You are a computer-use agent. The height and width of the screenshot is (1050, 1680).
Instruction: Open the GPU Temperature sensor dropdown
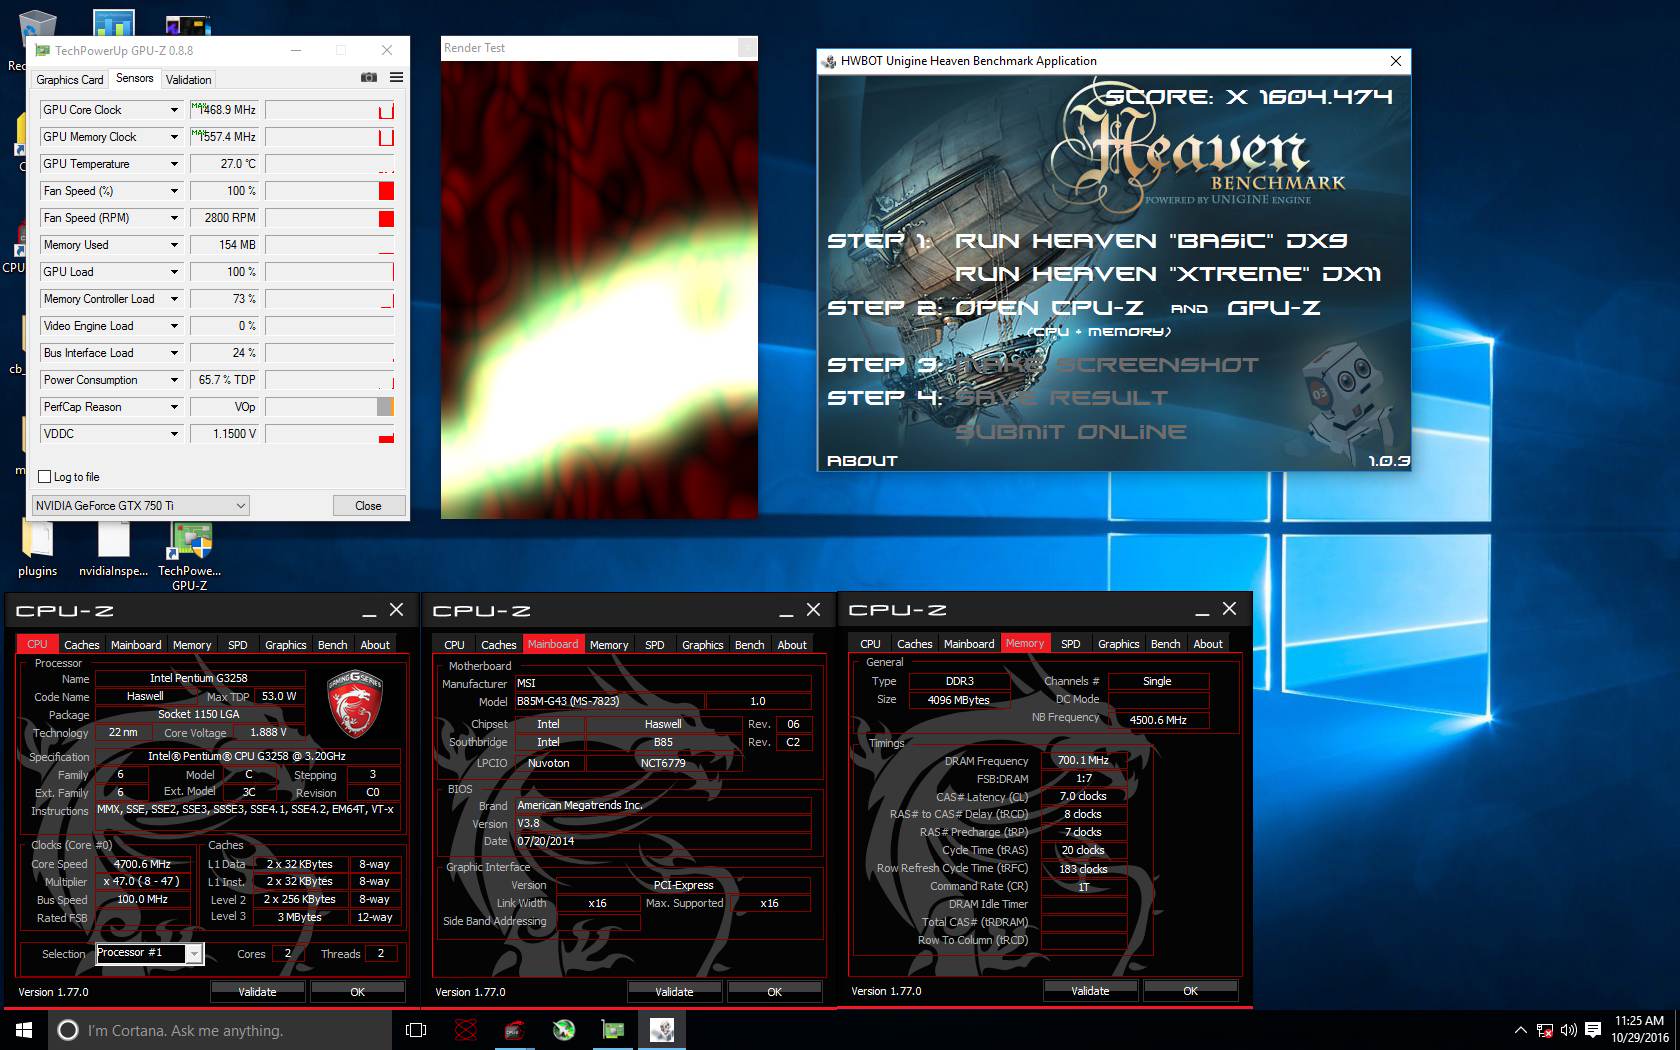[x=174, y=164]
